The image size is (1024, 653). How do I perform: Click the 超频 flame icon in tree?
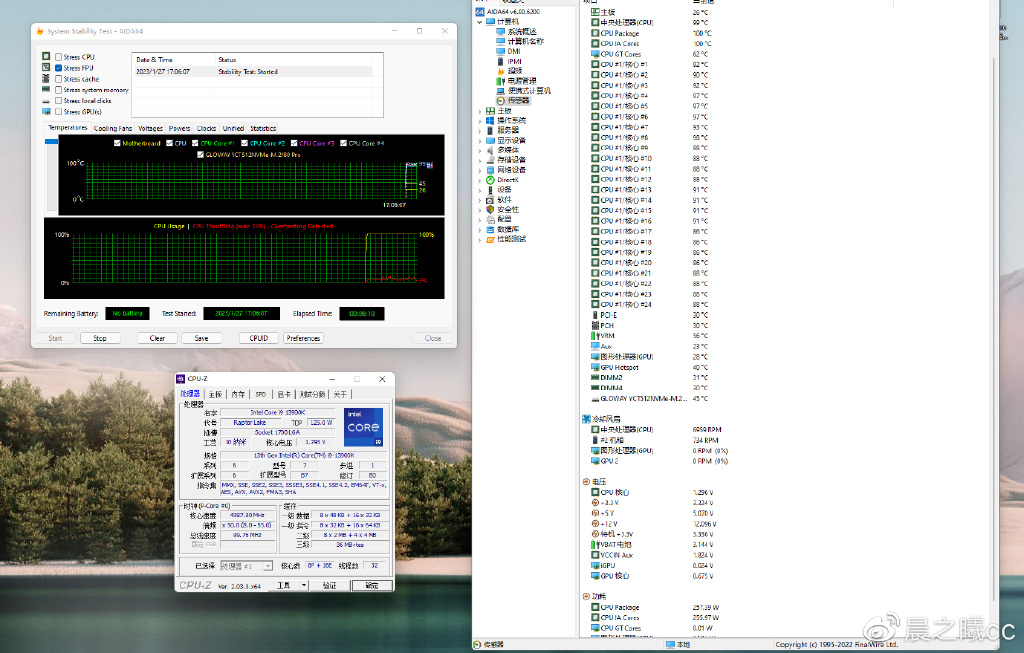pos(501,71)
